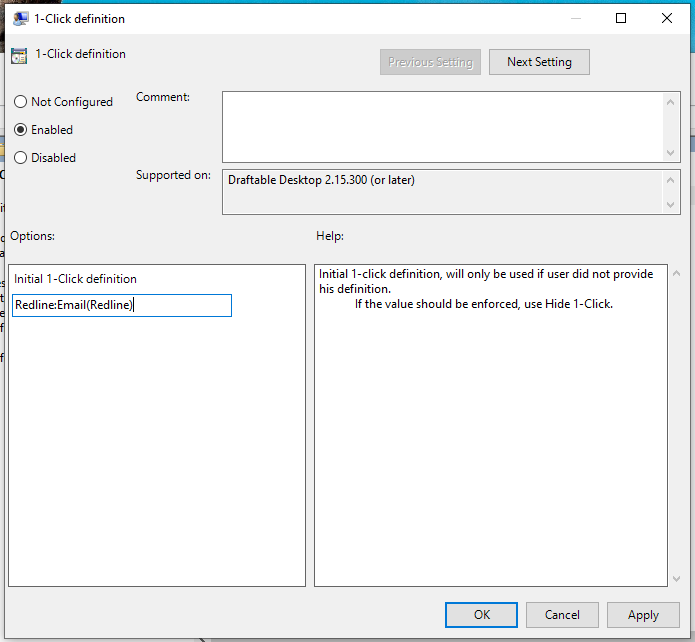
Task: Click the Apply button
Action: click(643, 615)
